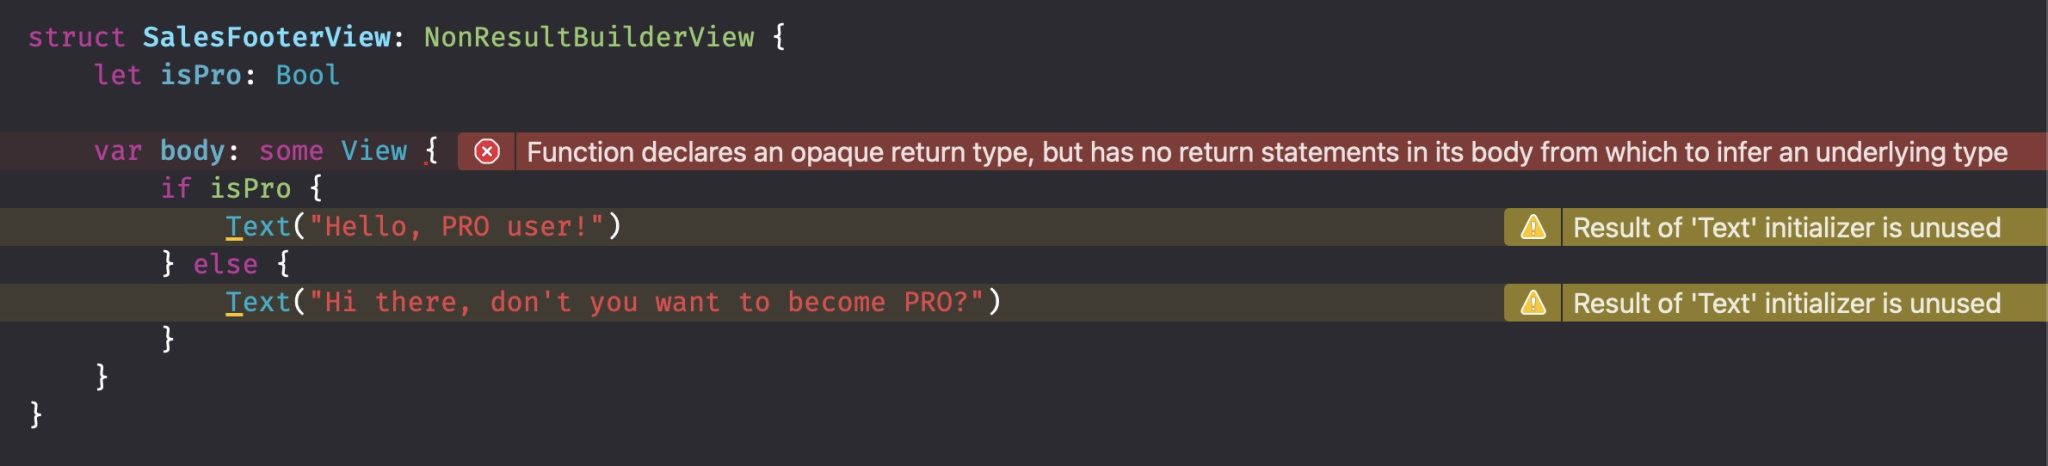Click the warning icon beside the "Hello, PRO user!" line

pos(1533,228)
